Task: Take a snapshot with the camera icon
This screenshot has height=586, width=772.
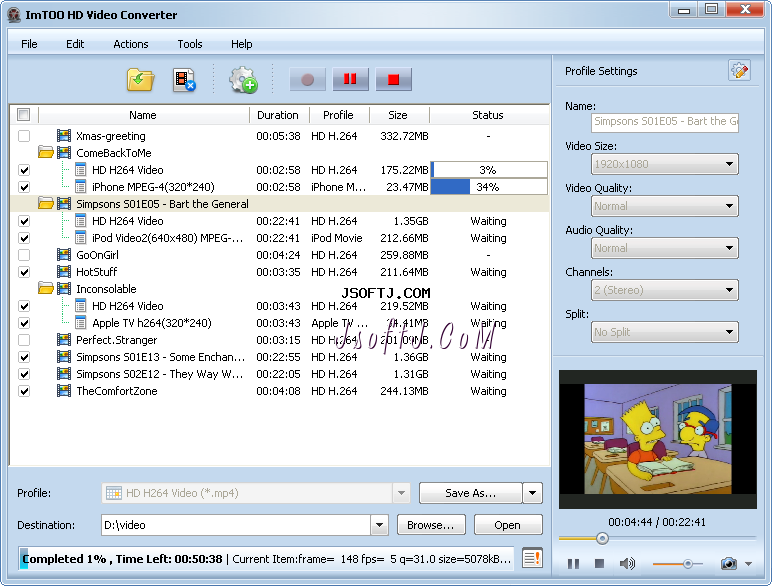Action: [x=729, y=563]
